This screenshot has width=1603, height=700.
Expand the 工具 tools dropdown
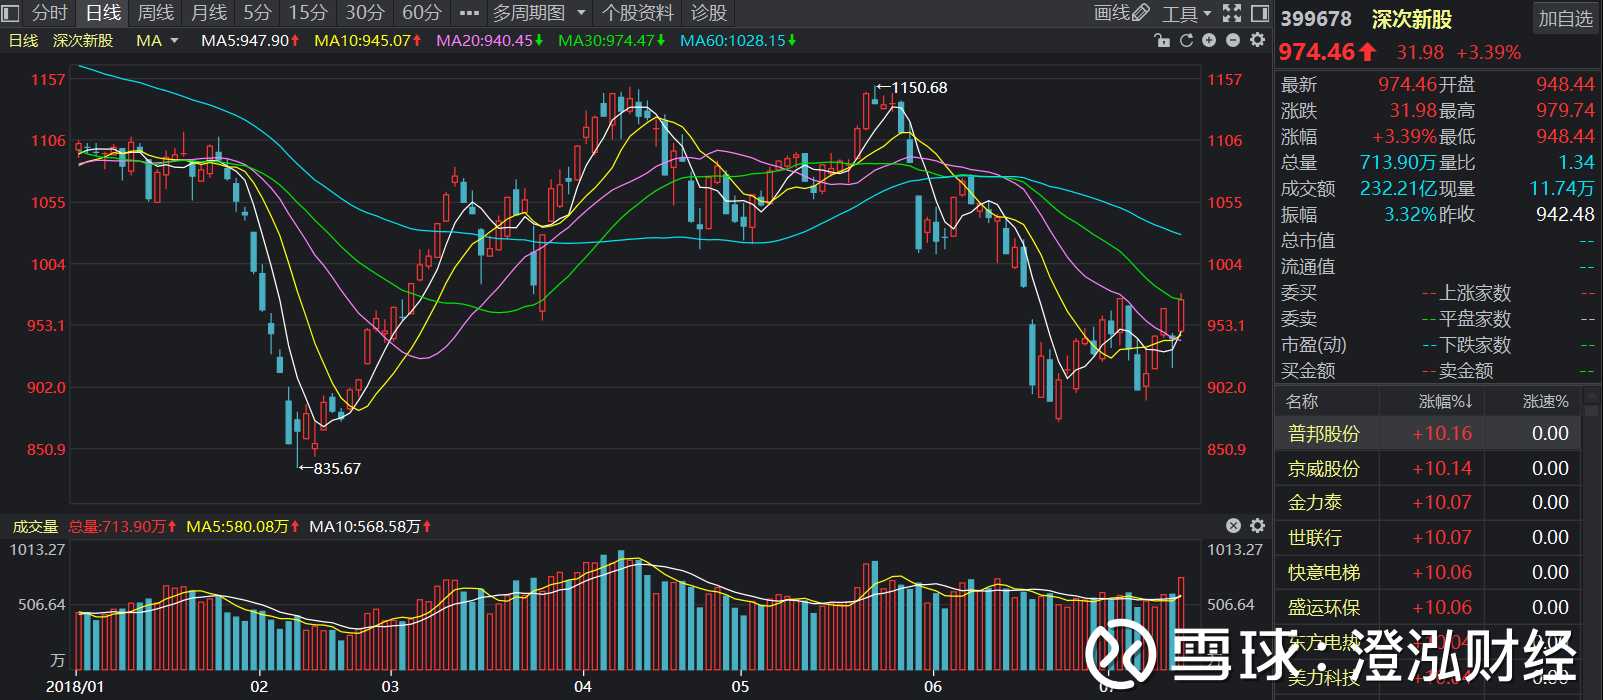tap(1186, 13)
